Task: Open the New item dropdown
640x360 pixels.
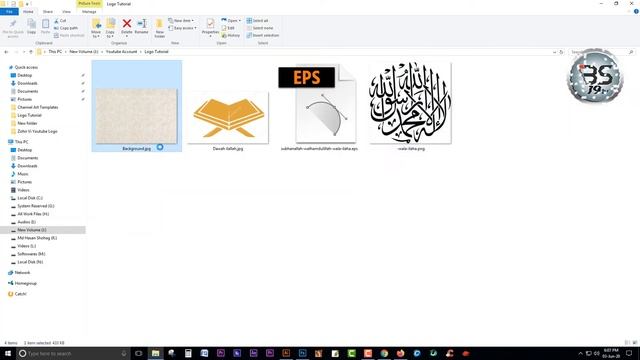Action: (181, 20)
